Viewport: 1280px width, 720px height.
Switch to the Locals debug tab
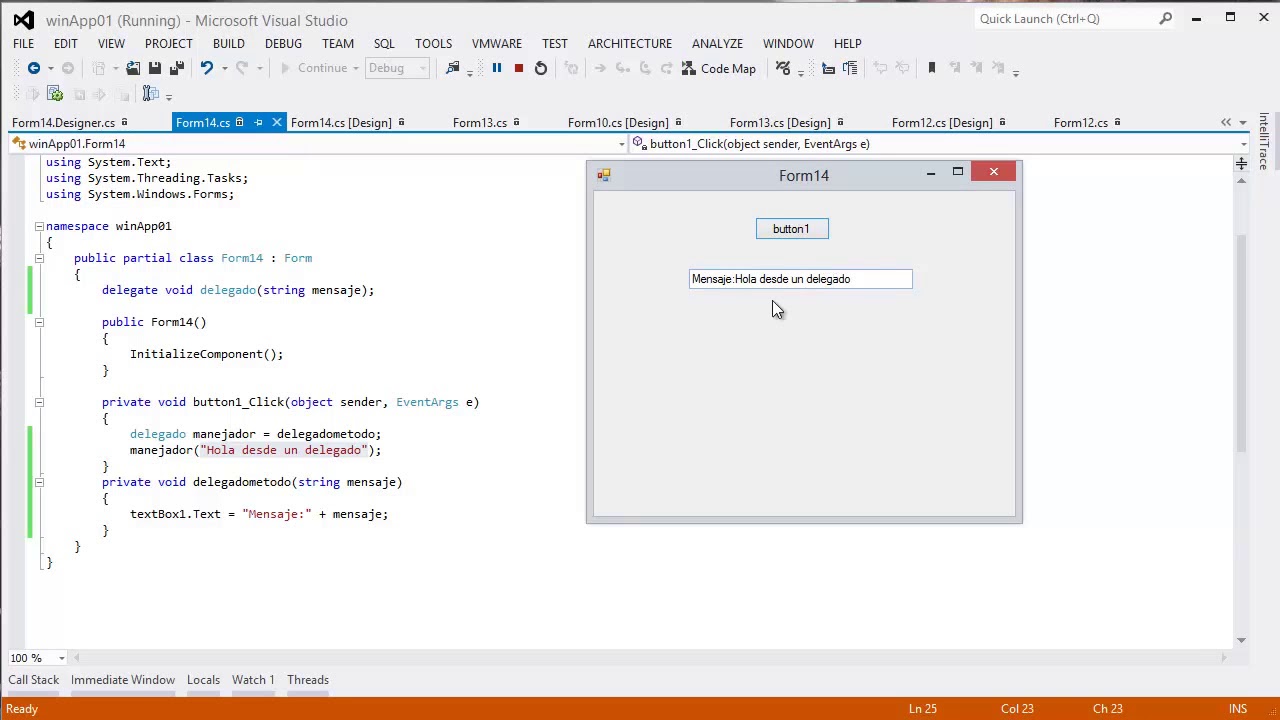[203, 680]
